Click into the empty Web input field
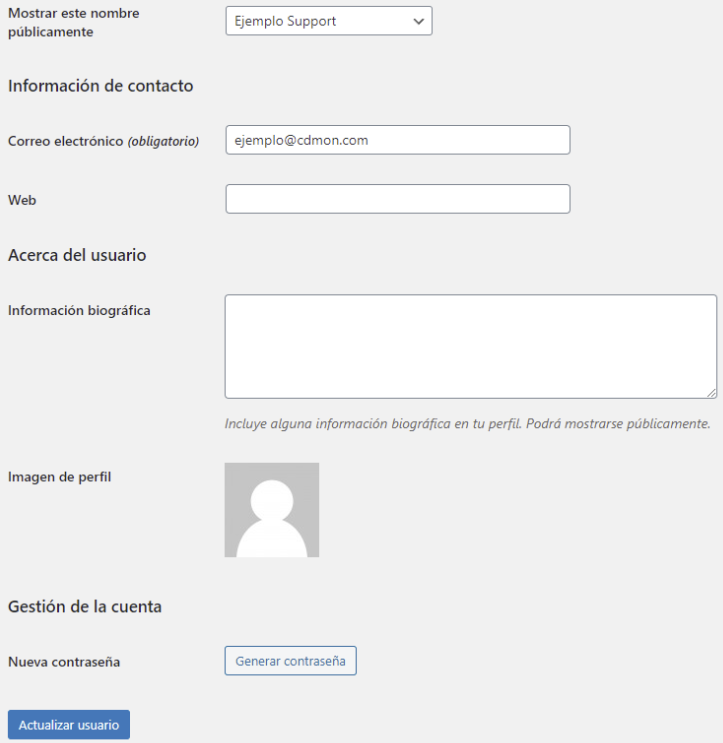Image resolution: width=723 pixels, height=743 pixels. coord(398,199)
